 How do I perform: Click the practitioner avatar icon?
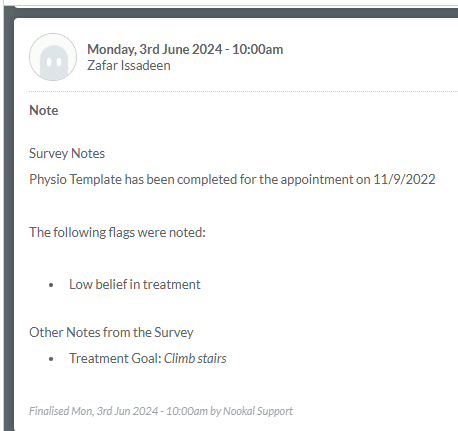(53, 57)
